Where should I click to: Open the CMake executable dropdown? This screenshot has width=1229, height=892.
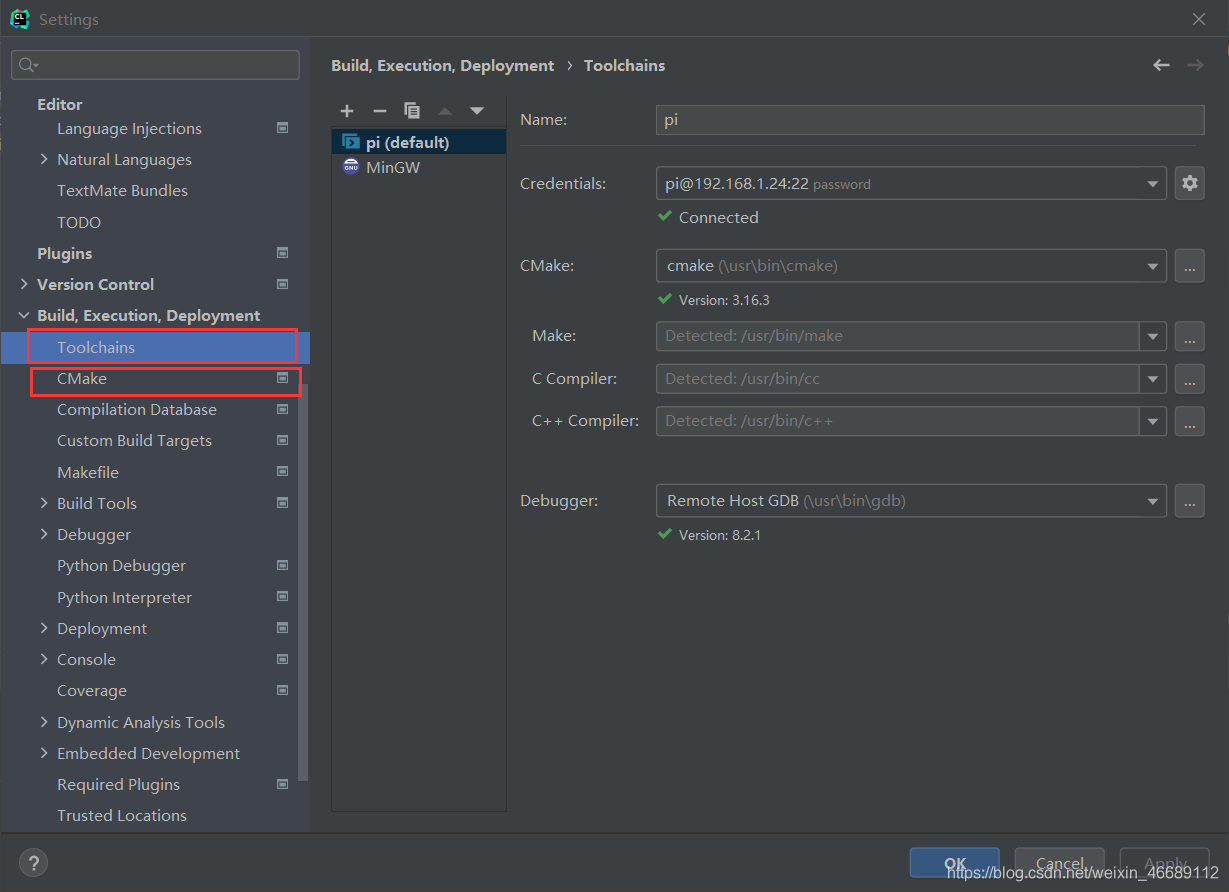(1154, 266)
